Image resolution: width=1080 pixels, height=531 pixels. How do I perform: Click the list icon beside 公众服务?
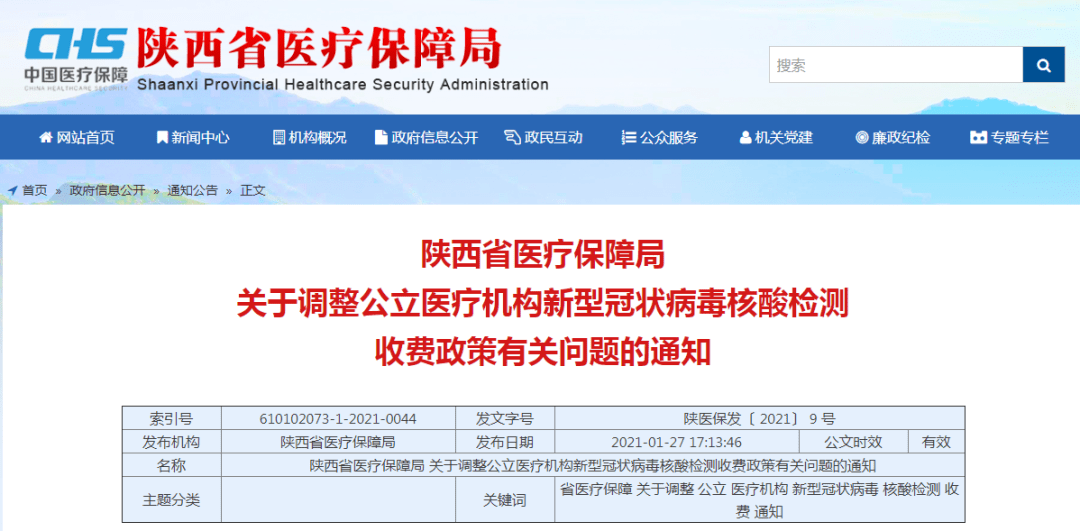point(629,138)
